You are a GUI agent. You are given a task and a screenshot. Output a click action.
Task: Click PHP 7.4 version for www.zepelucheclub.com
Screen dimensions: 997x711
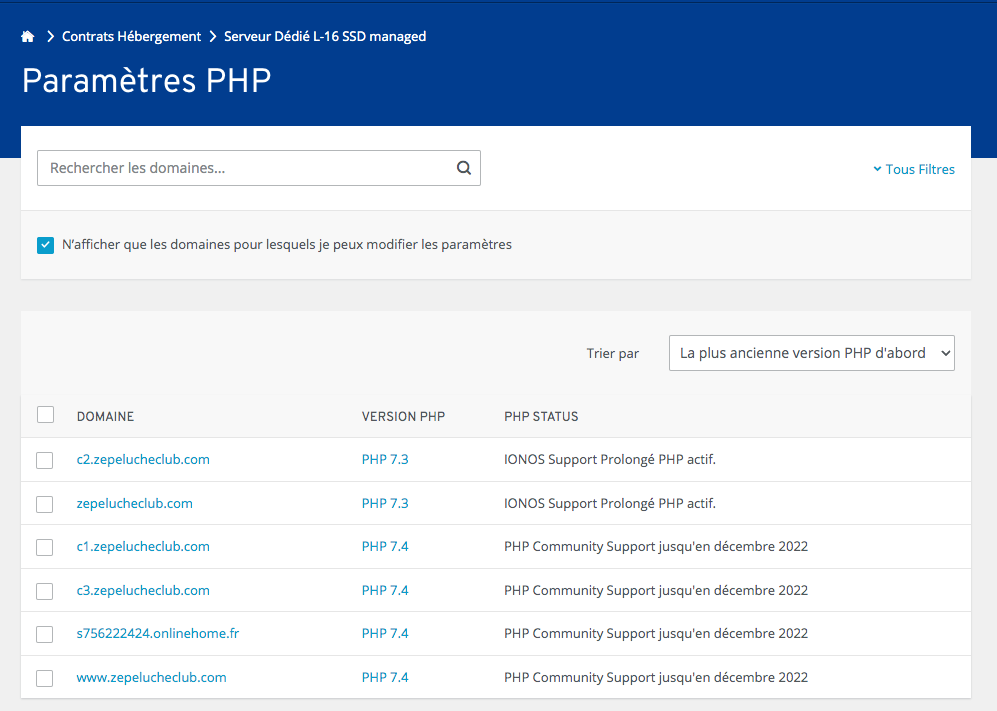tap(385, 677)
